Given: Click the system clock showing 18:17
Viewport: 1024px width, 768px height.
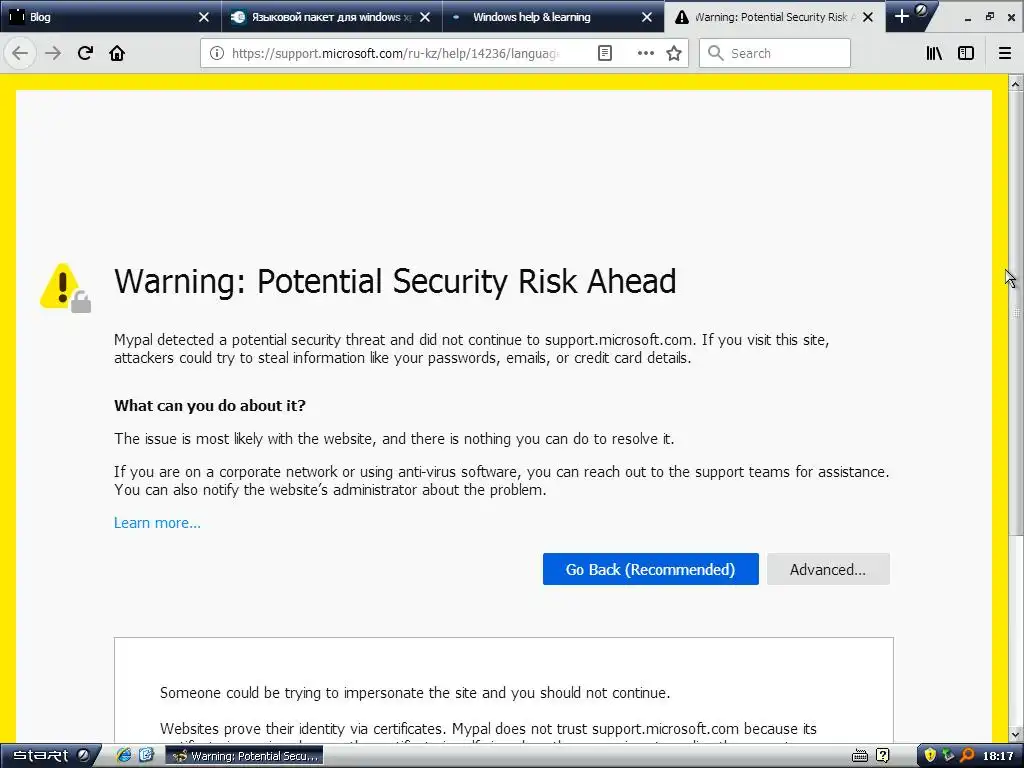Looking at the screenshot, I should 998,756.
